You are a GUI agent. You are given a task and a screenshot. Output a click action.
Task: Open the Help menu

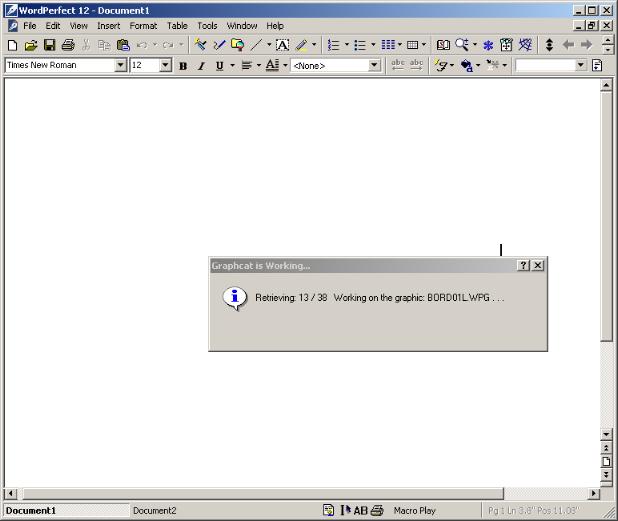click(x=275, y=26)
